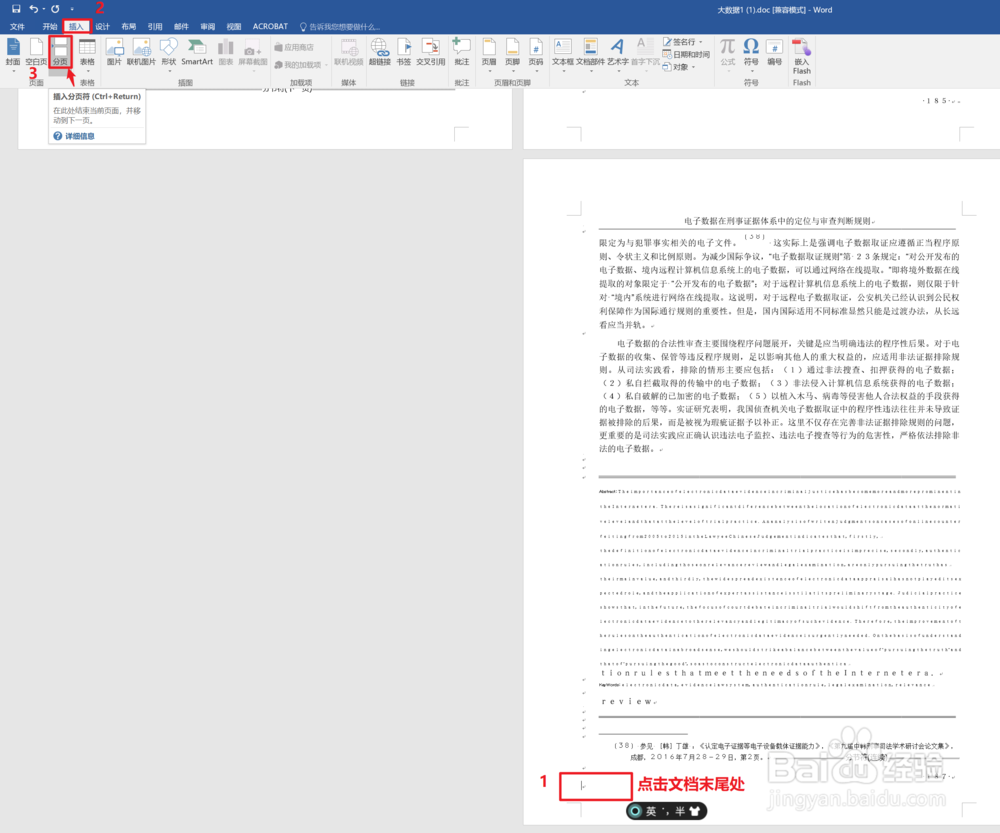This screenshot has height=833, width=1000.
Task: Place cursor at document end paragraph mark
Action: point(583,786)
